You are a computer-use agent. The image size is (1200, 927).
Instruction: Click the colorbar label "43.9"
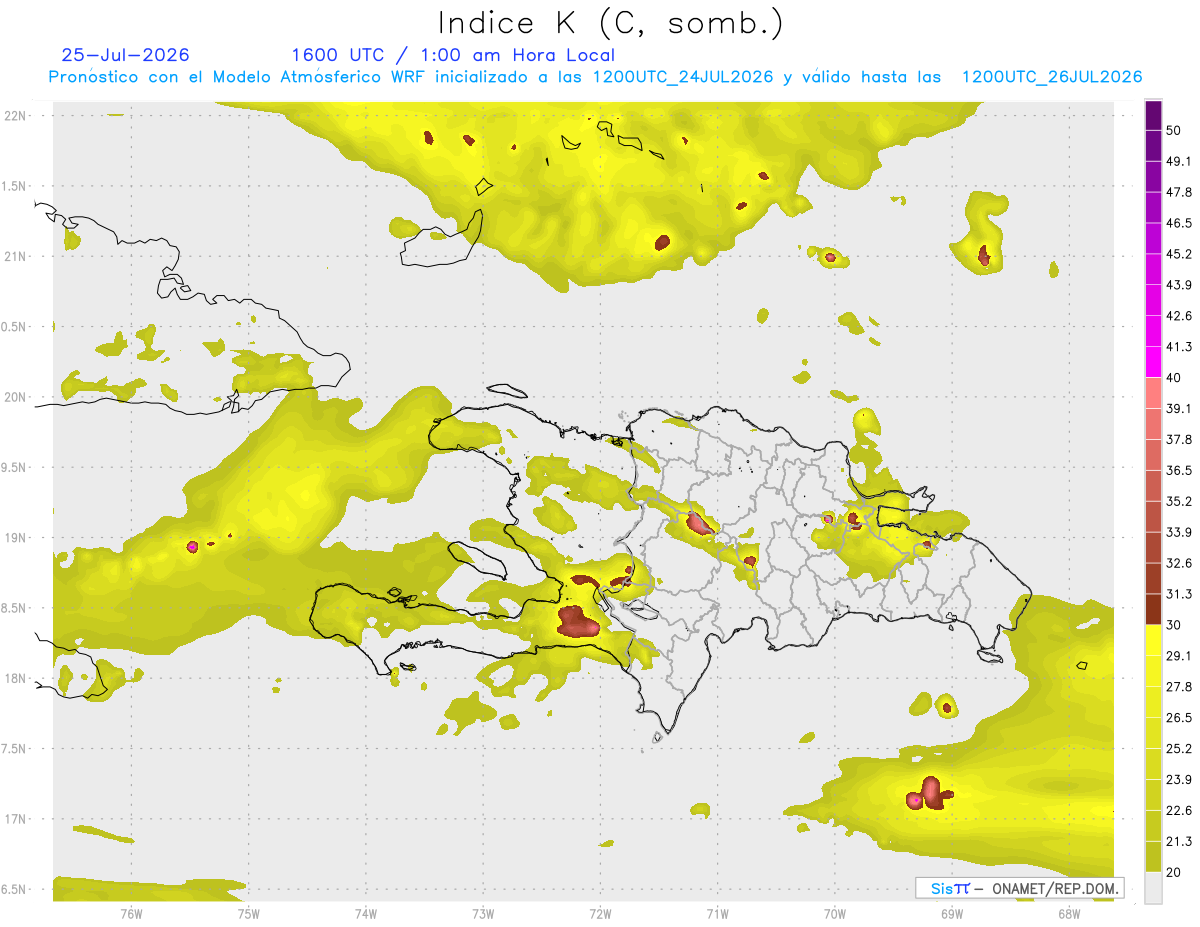(x=1179, y=285)
